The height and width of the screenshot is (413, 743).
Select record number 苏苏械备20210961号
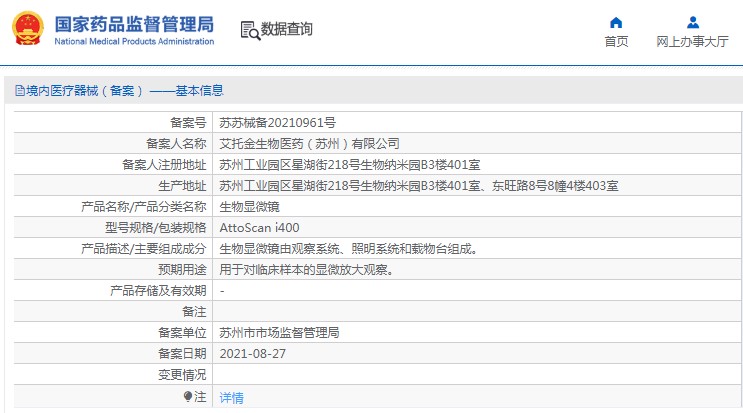(277, 123)
